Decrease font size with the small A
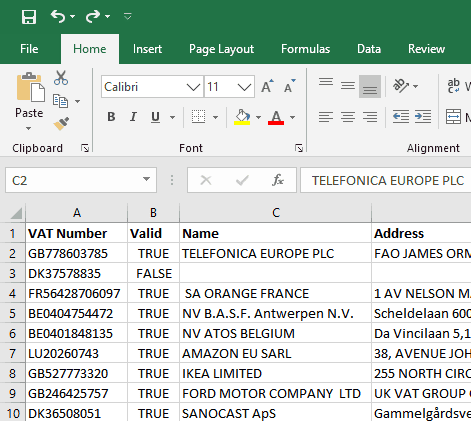The image size is (471, 421). coord(290,86)
